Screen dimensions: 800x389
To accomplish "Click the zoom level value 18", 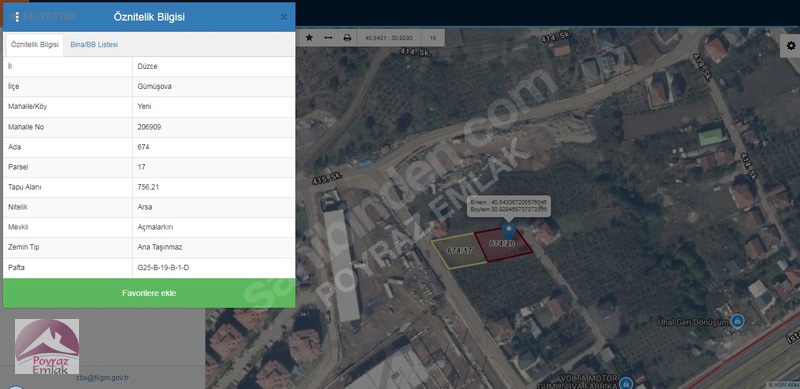I will click(x=433, y=38).
